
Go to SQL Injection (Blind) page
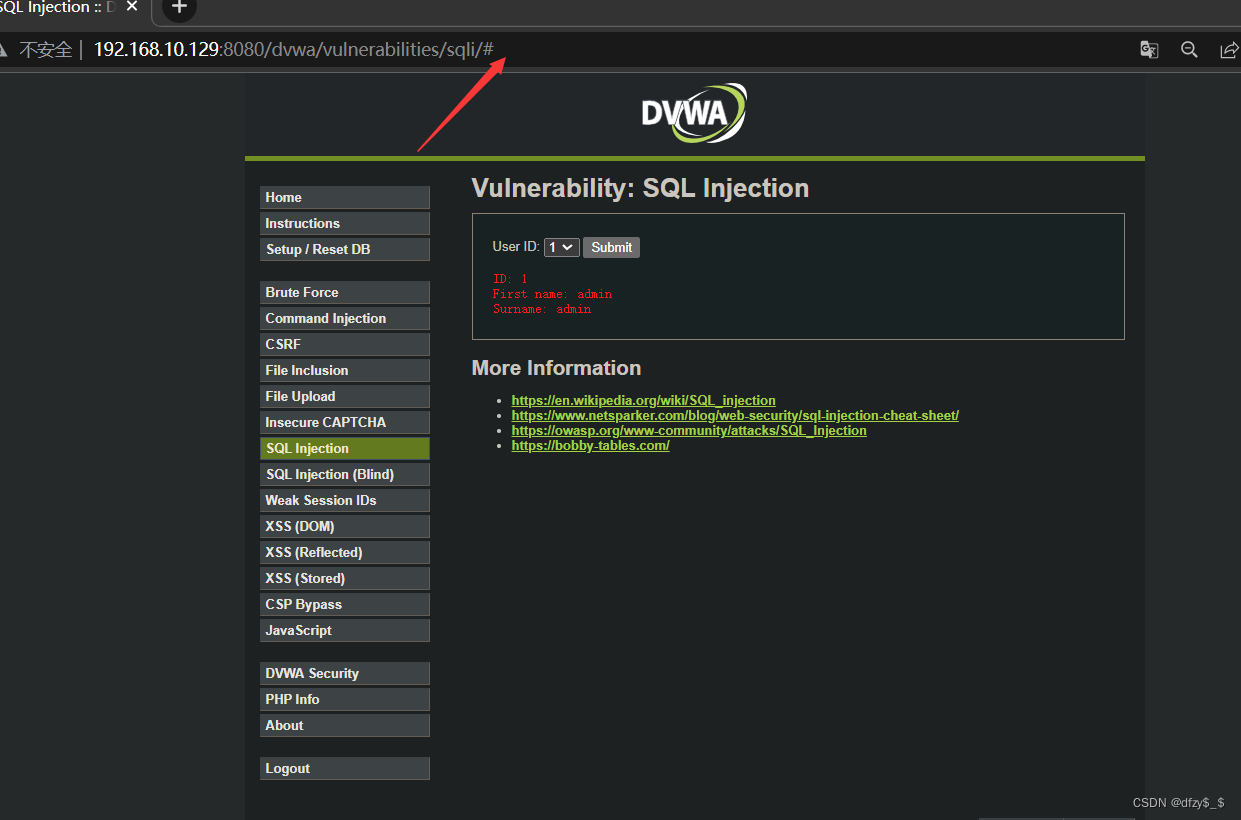(x=344, y=474)
